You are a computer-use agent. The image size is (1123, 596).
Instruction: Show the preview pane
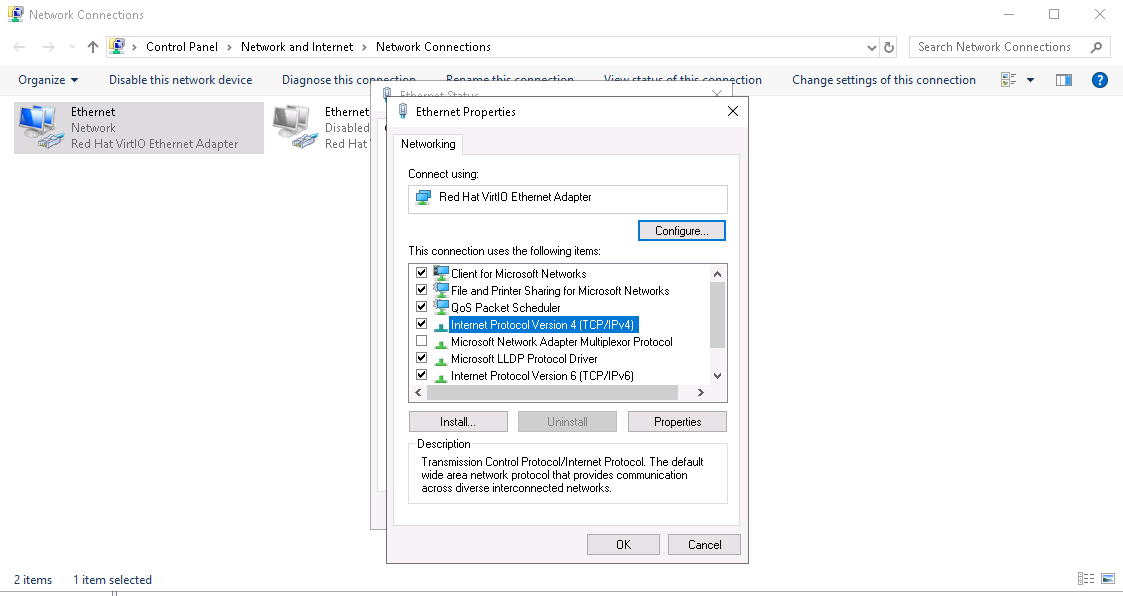[1064, 80]
